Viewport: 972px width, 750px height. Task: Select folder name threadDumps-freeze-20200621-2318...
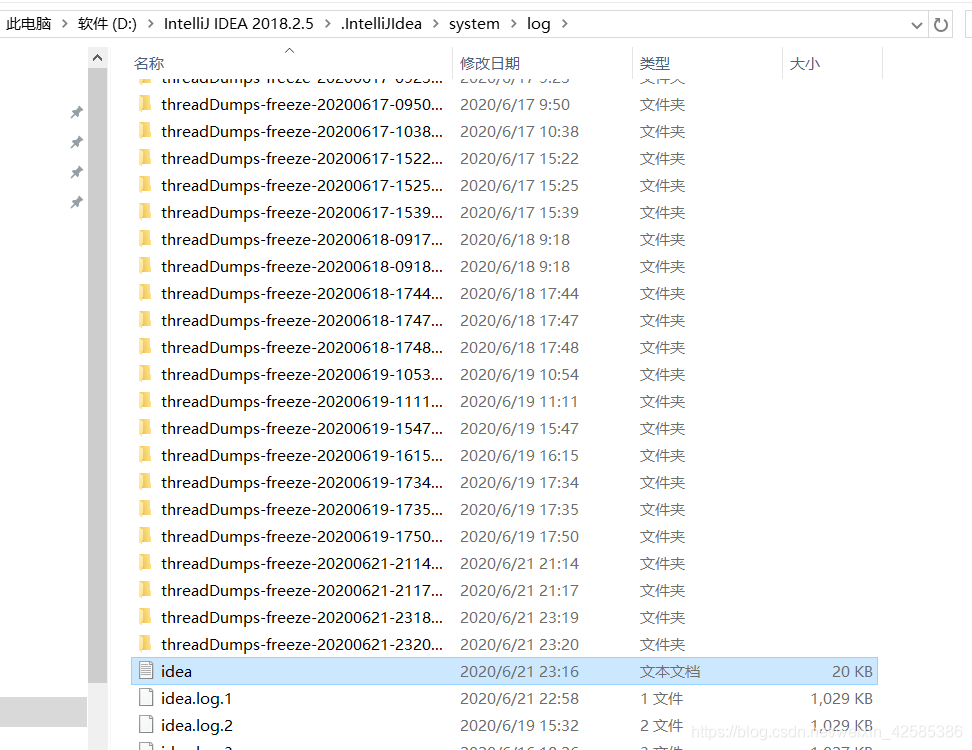[302, 617]
